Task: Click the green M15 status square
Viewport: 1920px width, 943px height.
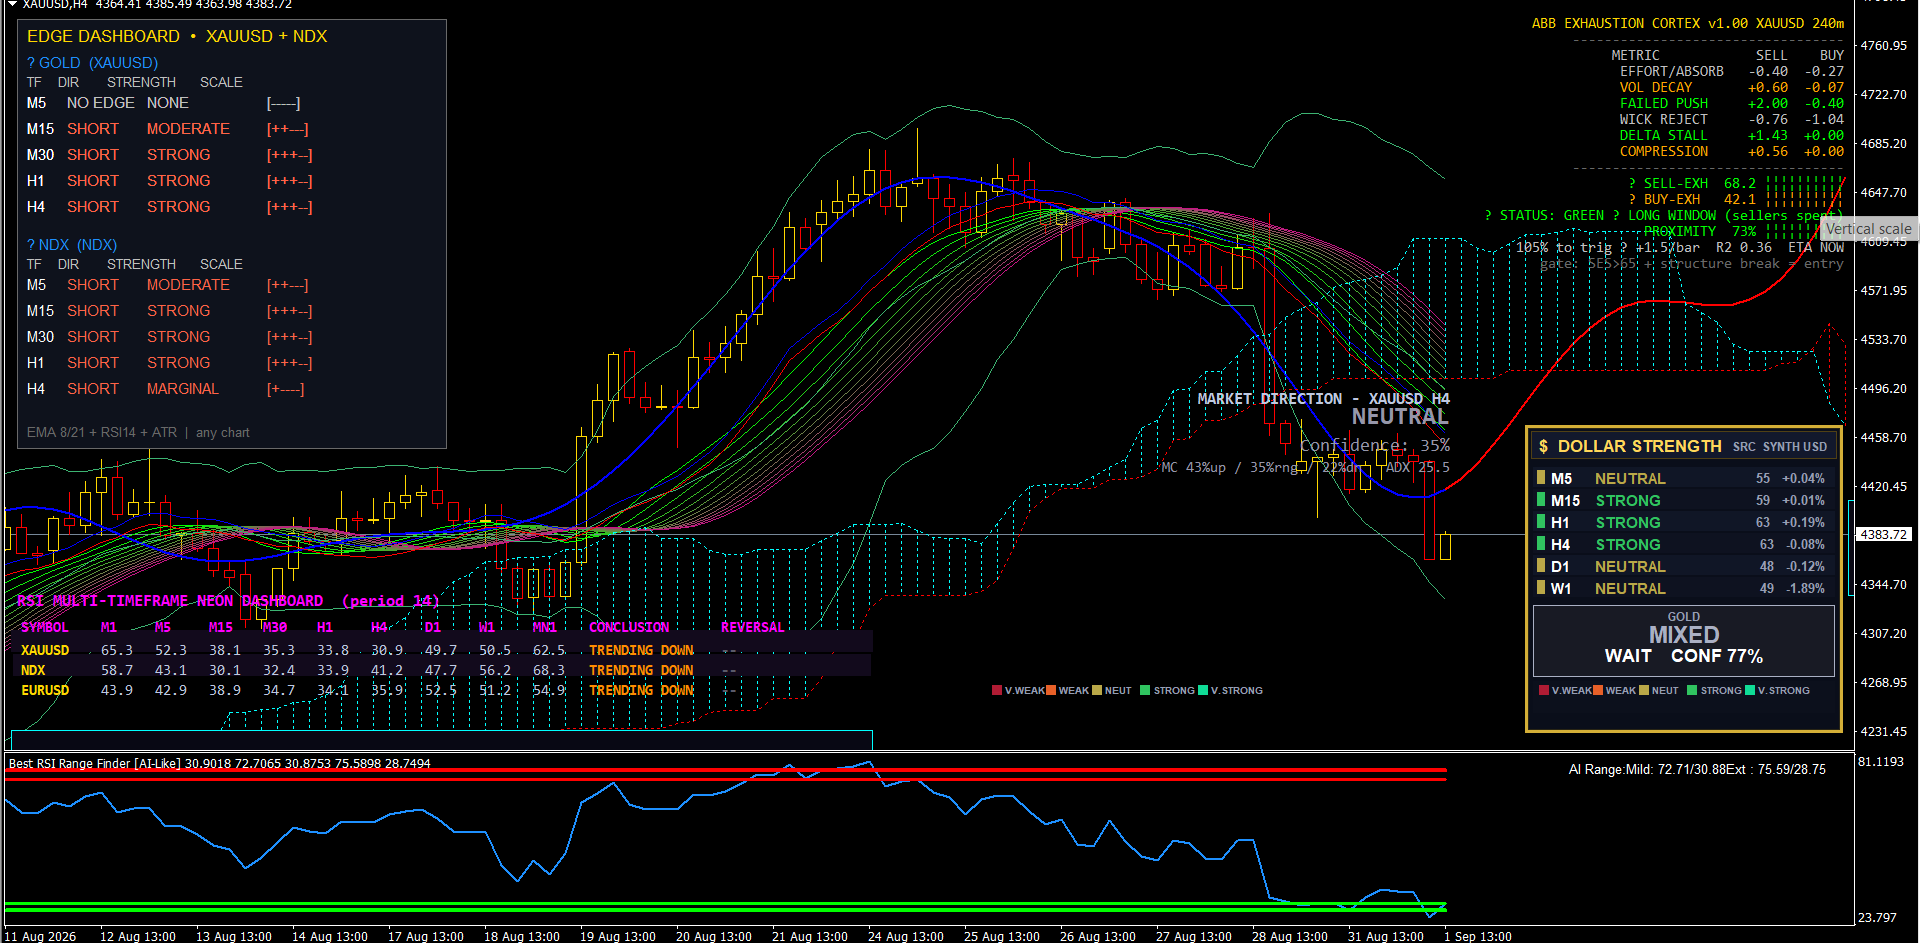Action: [x=1541, y=499]
